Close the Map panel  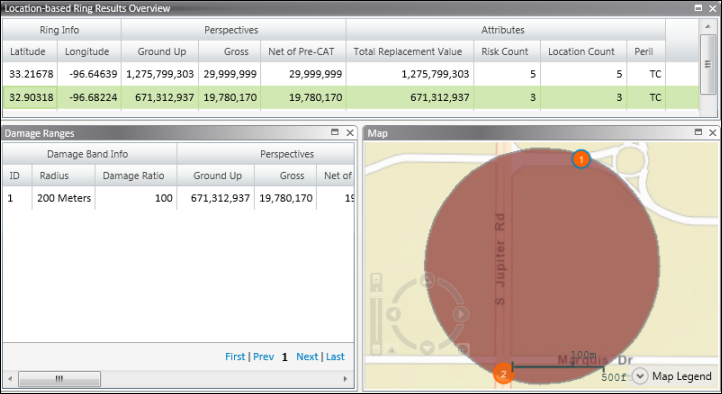[x=712, y=133]
